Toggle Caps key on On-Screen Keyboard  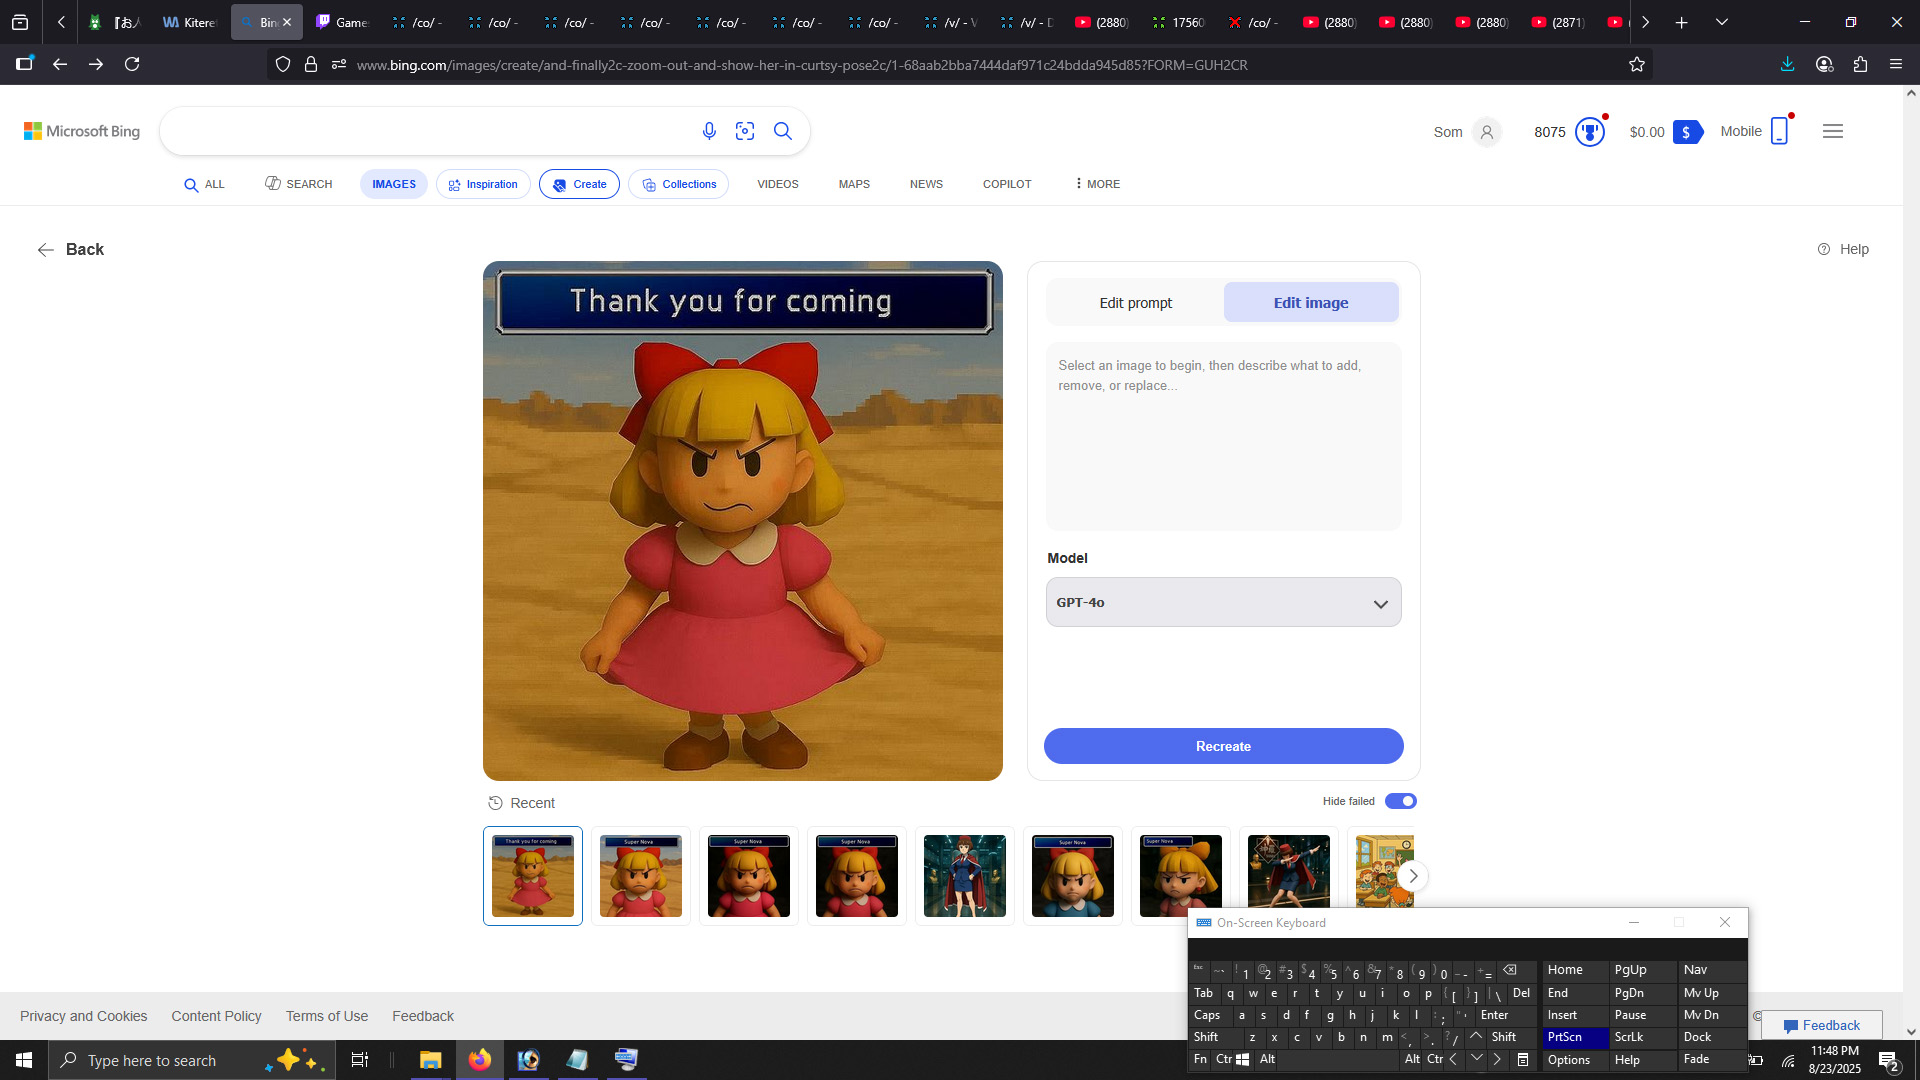pos(1207,1015)
